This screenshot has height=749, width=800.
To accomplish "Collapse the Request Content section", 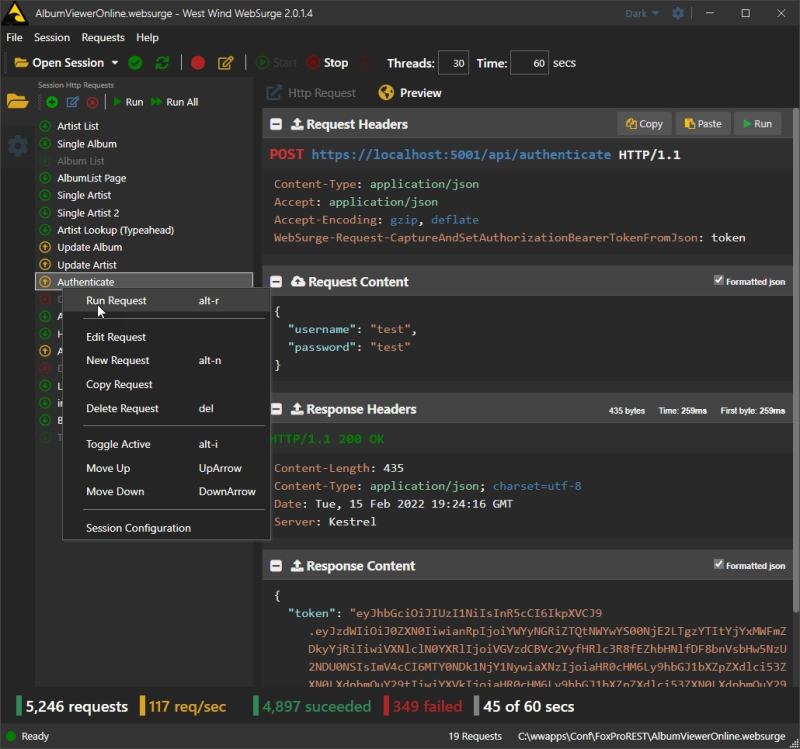I will [x=276, y=282].
